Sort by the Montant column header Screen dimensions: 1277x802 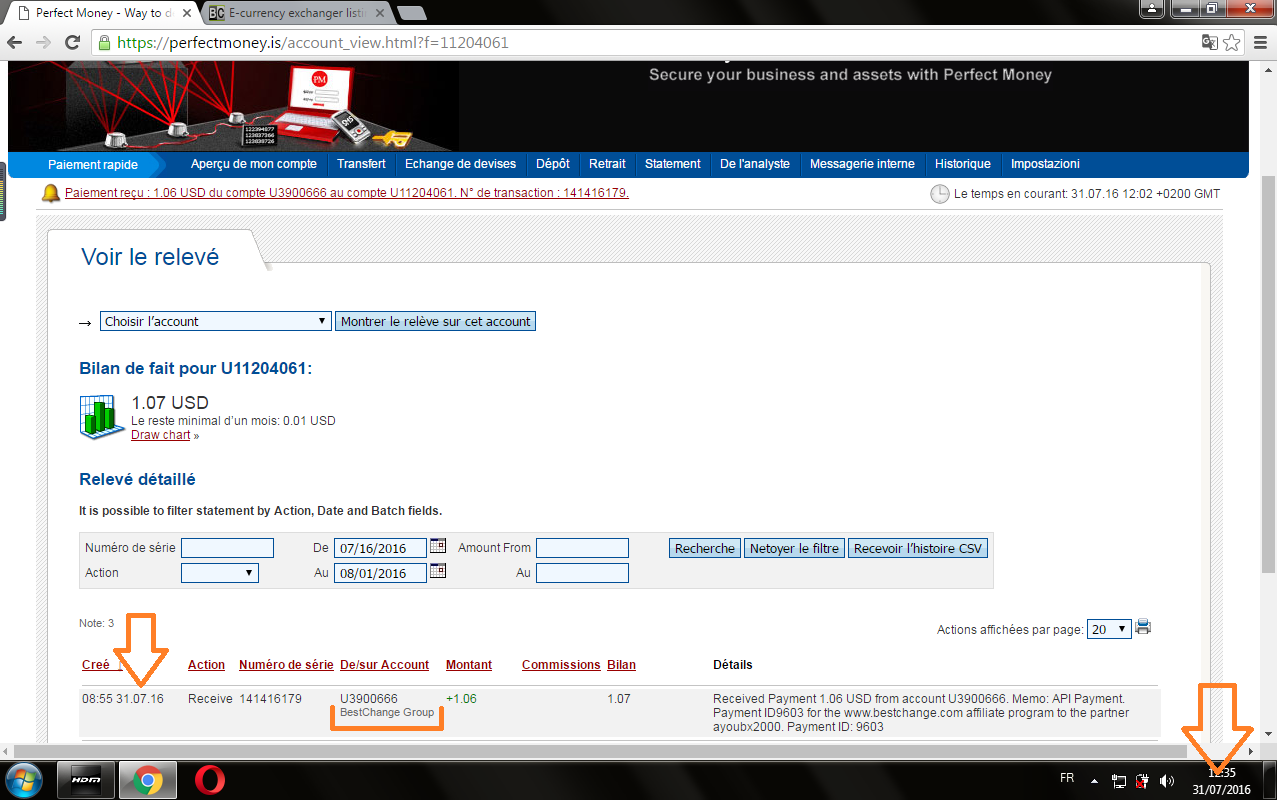point(469,665)
